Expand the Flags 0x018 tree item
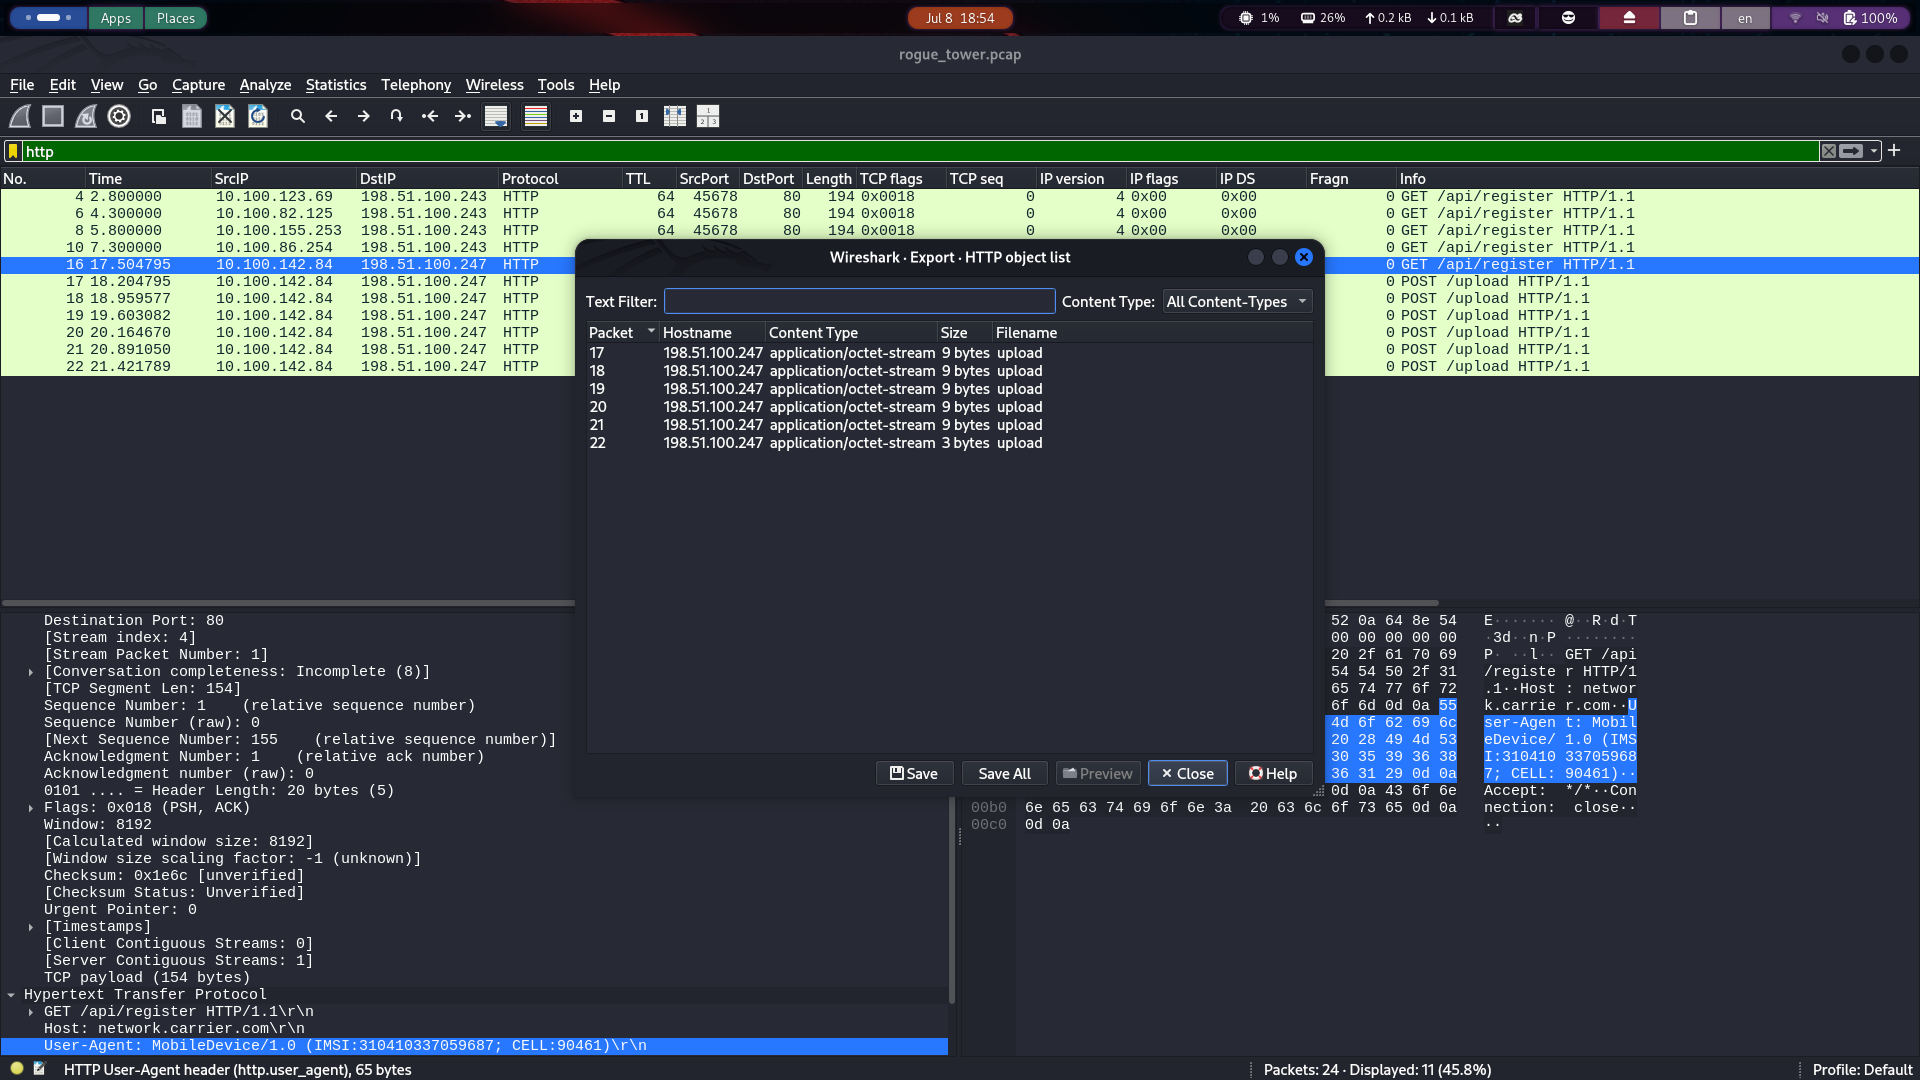Screen dimensions: 1920x1080 pos(31,808)
